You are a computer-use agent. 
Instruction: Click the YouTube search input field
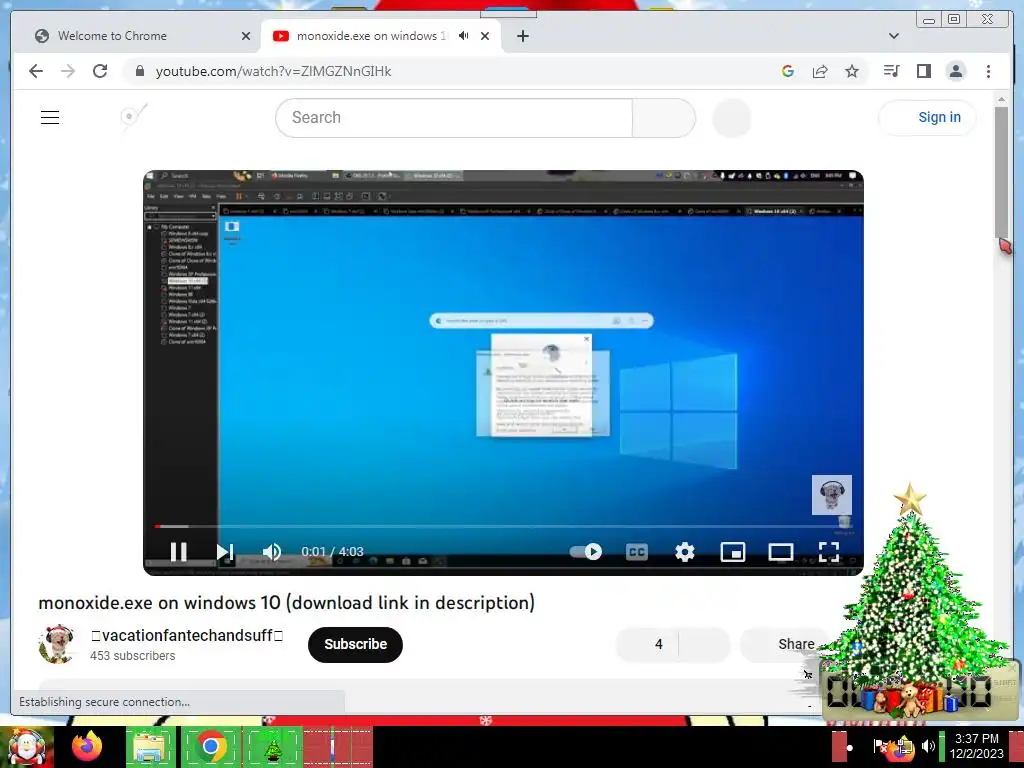[454, 118]
